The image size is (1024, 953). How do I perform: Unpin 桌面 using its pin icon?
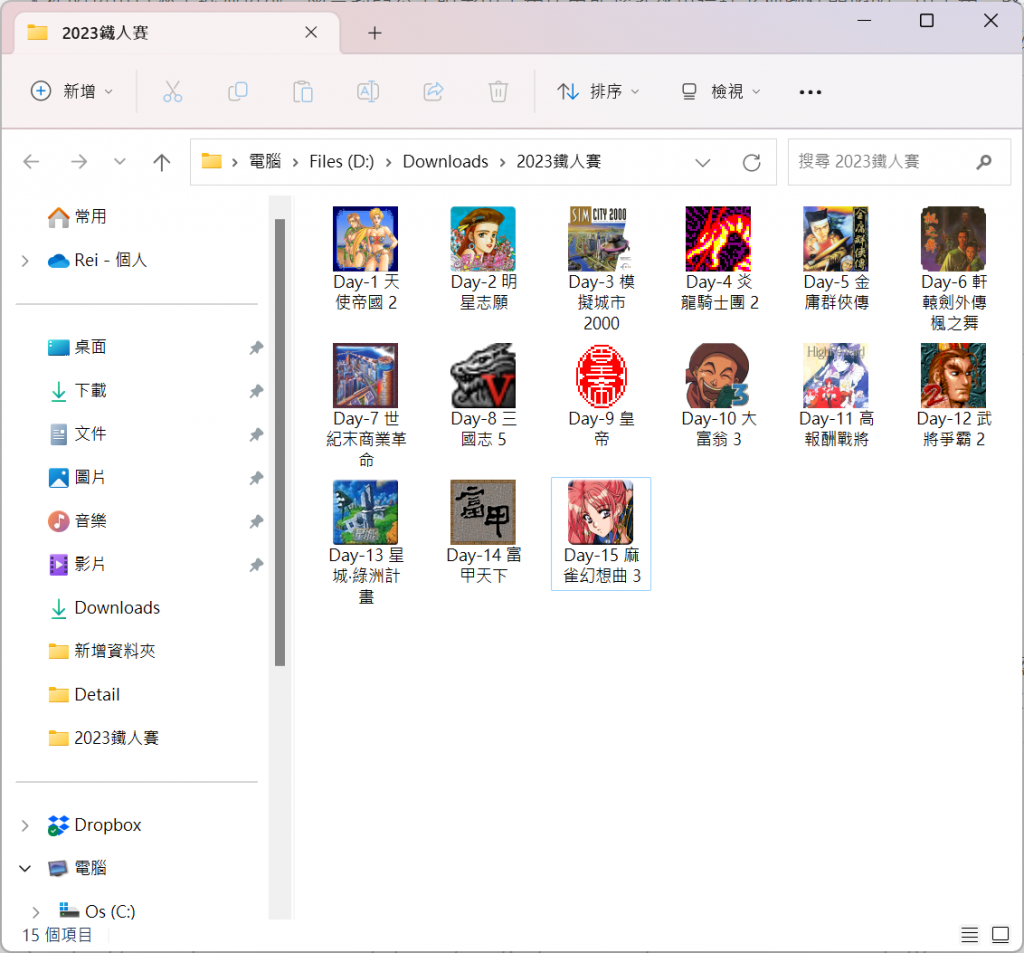click(257, 347)
